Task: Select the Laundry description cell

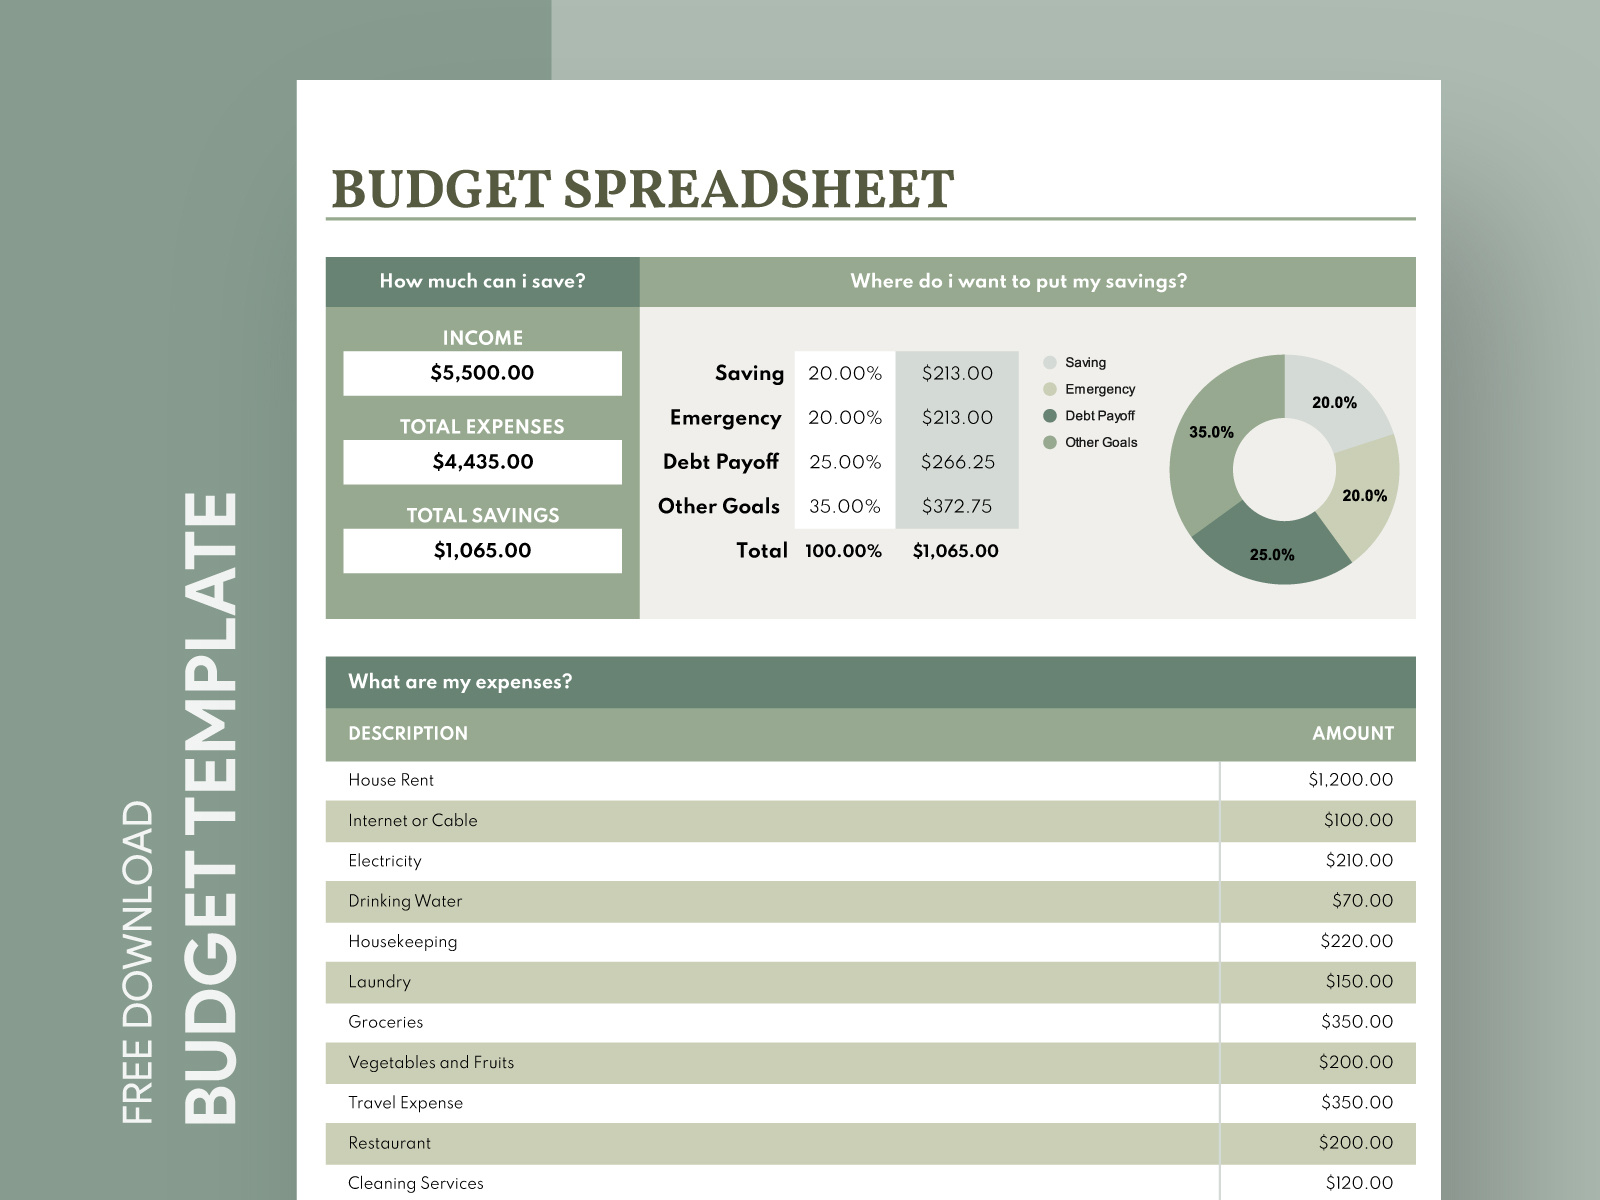Action: point(772,982)
